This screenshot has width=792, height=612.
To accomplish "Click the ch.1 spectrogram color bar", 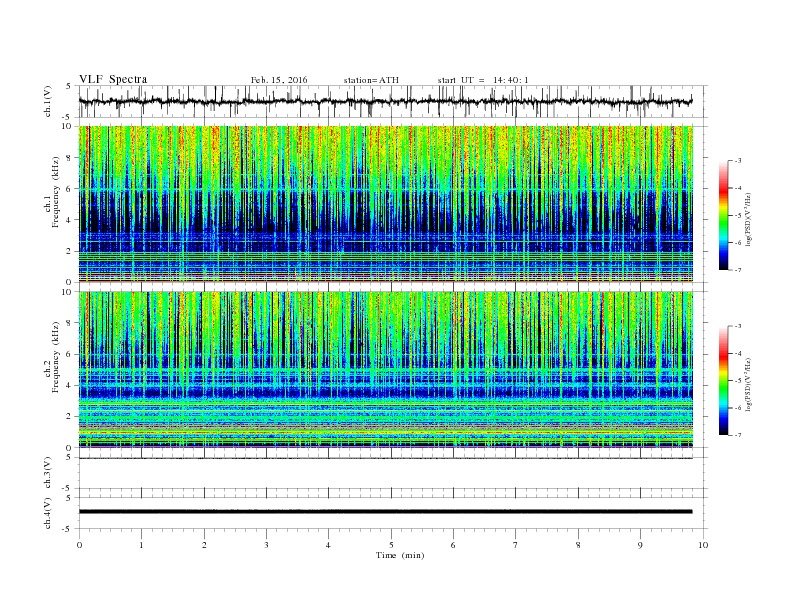I will coord(723,215).
